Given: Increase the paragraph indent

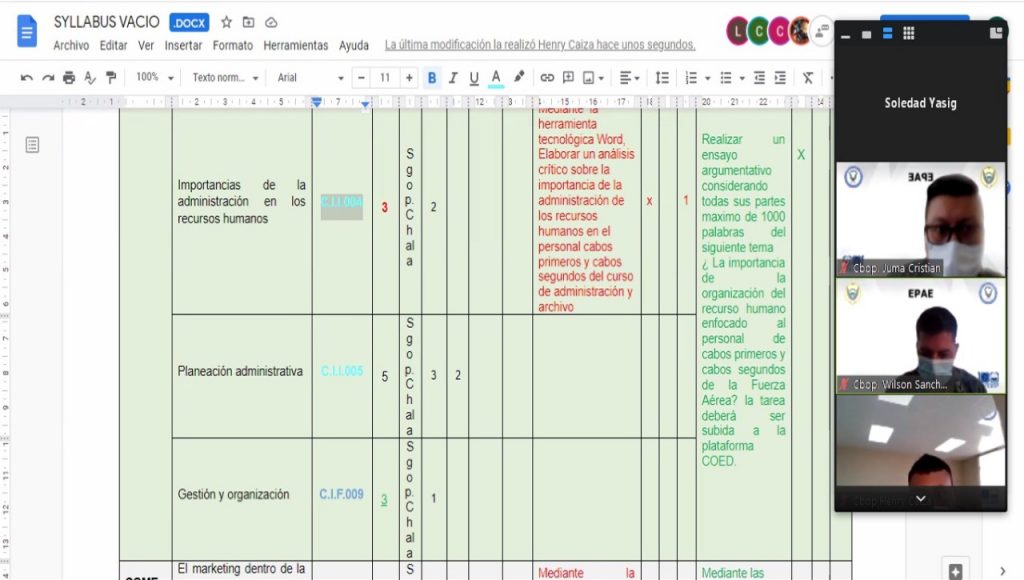Looking at the screenshot, I should click(x=780, y=78).
